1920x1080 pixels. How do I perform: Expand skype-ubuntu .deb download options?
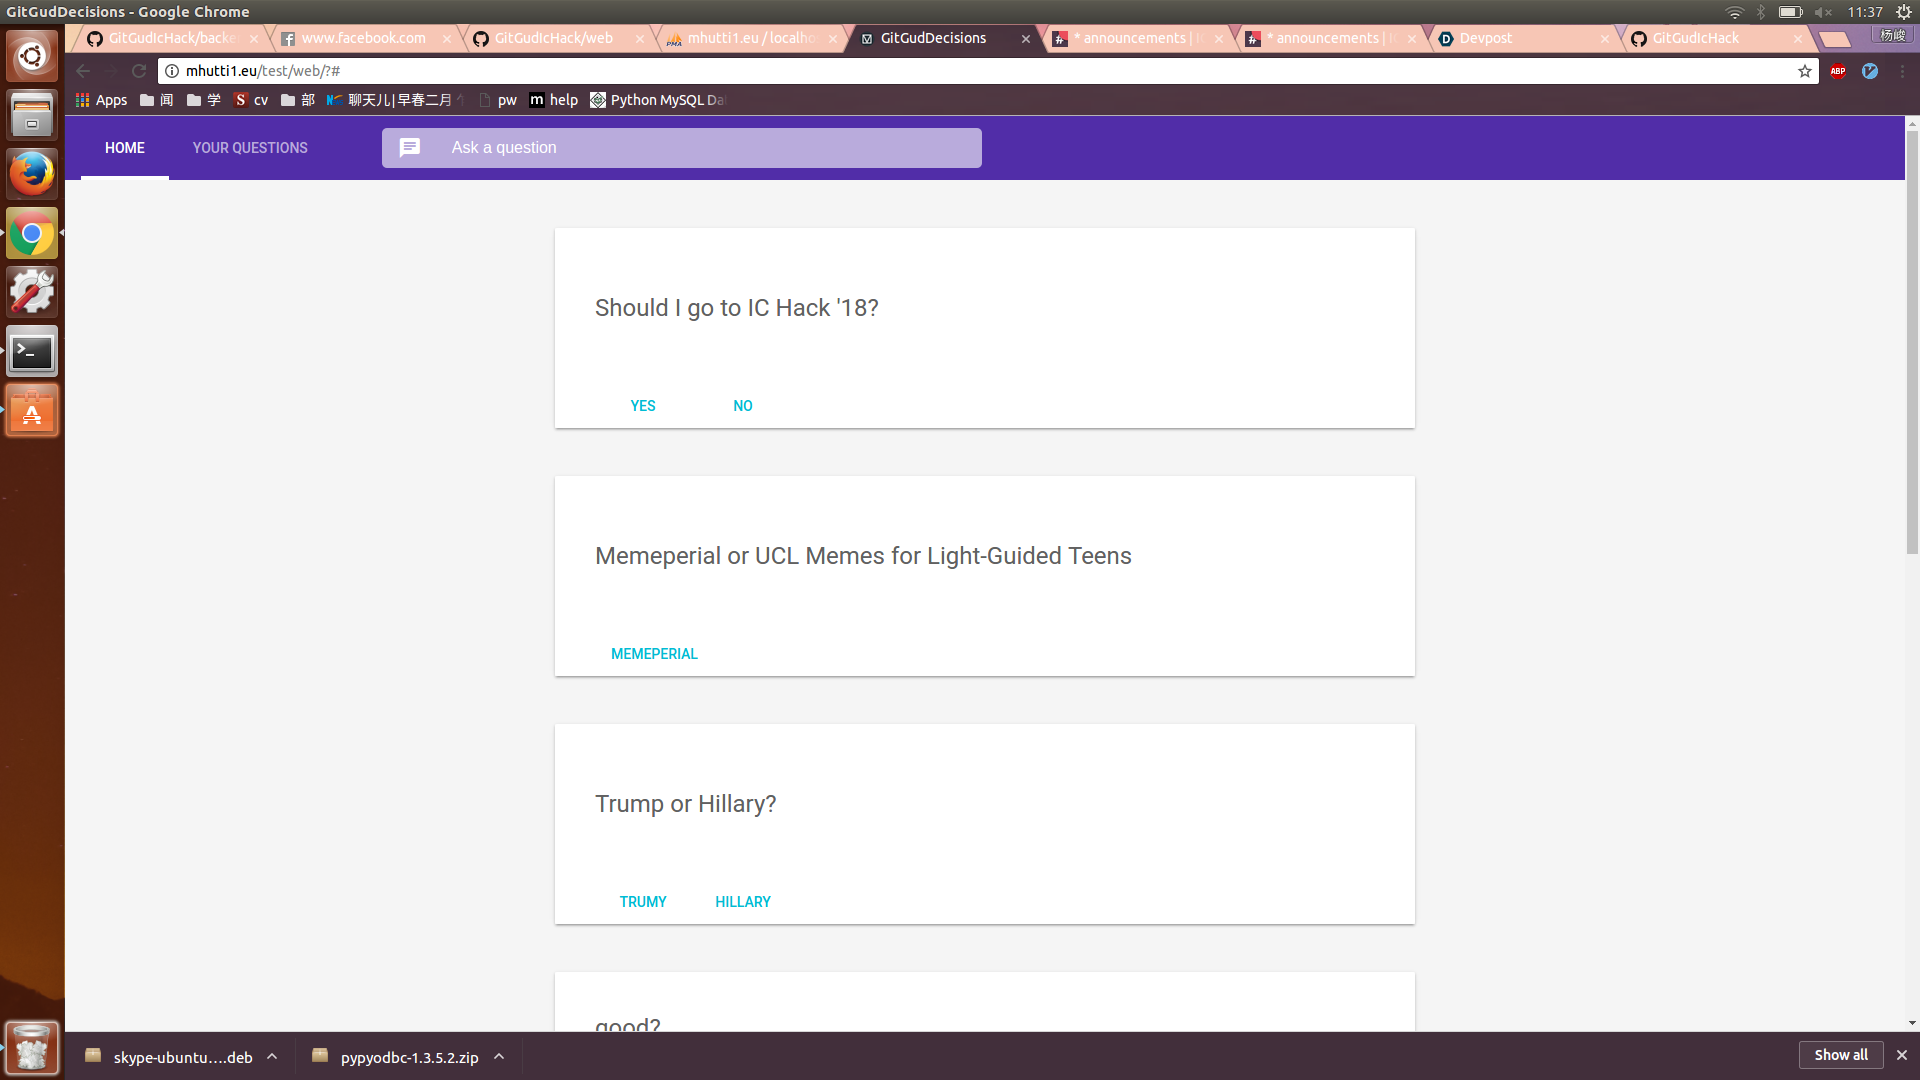[x=272, y=1056]
